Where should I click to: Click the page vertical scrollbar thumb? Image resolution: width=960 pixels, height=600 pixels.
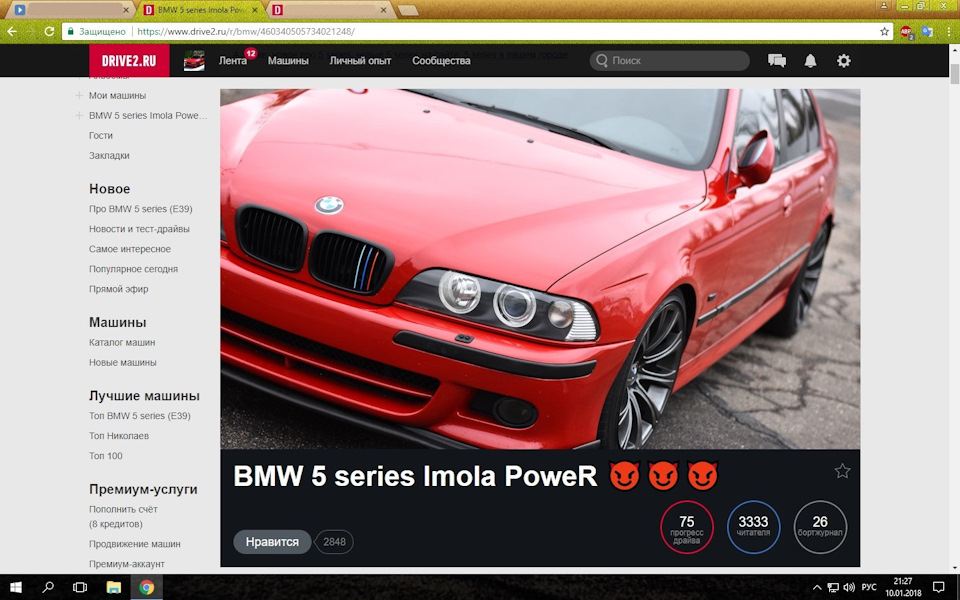(954, 73)
